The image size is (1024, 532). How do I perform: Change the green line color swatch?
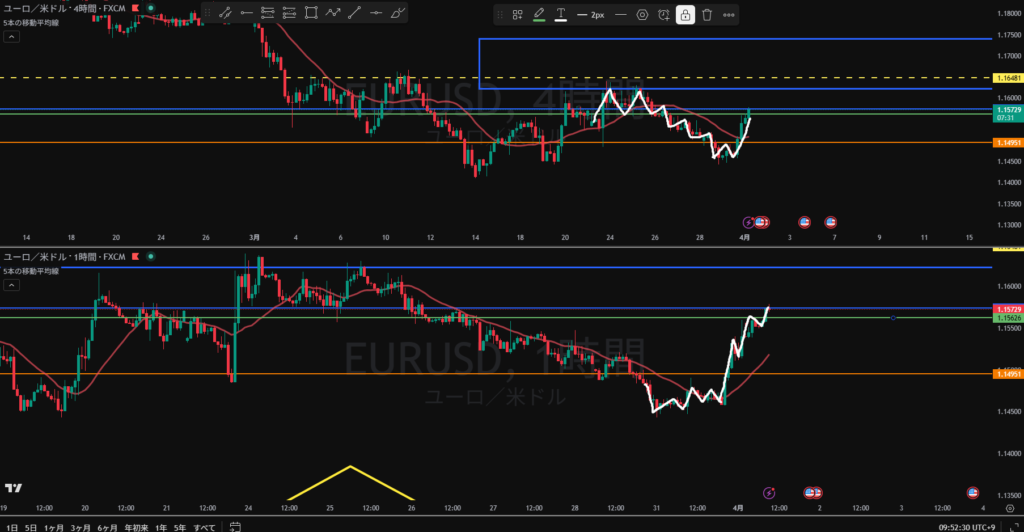coord(538,15)
